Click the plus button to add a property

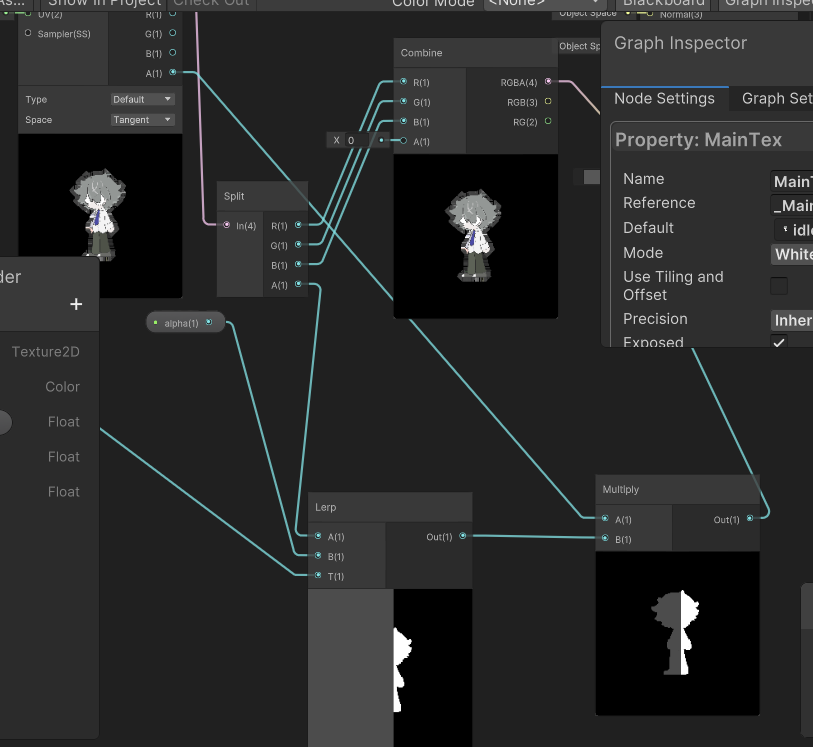pyautogui.click(x=76, y=304)
